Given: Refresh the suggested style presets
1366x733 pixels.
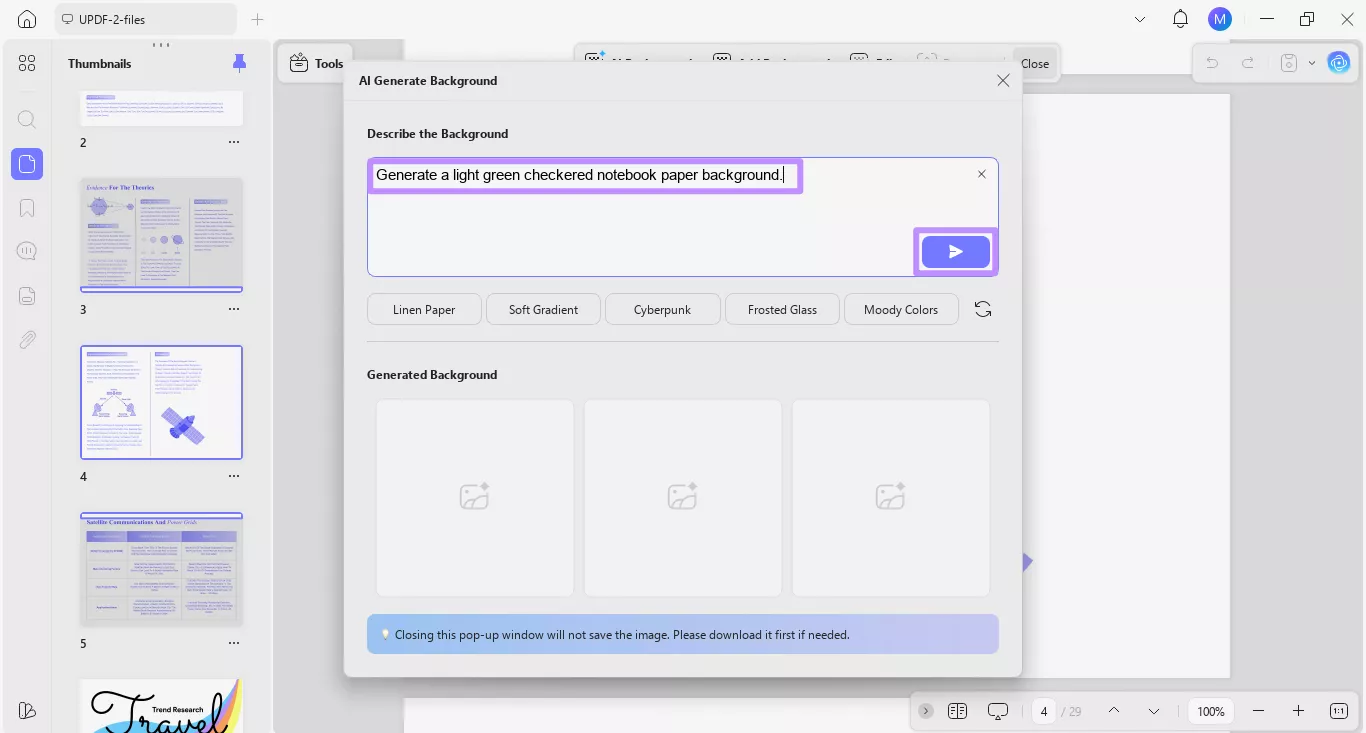Looking at the screenshot, I should point(983,309).
